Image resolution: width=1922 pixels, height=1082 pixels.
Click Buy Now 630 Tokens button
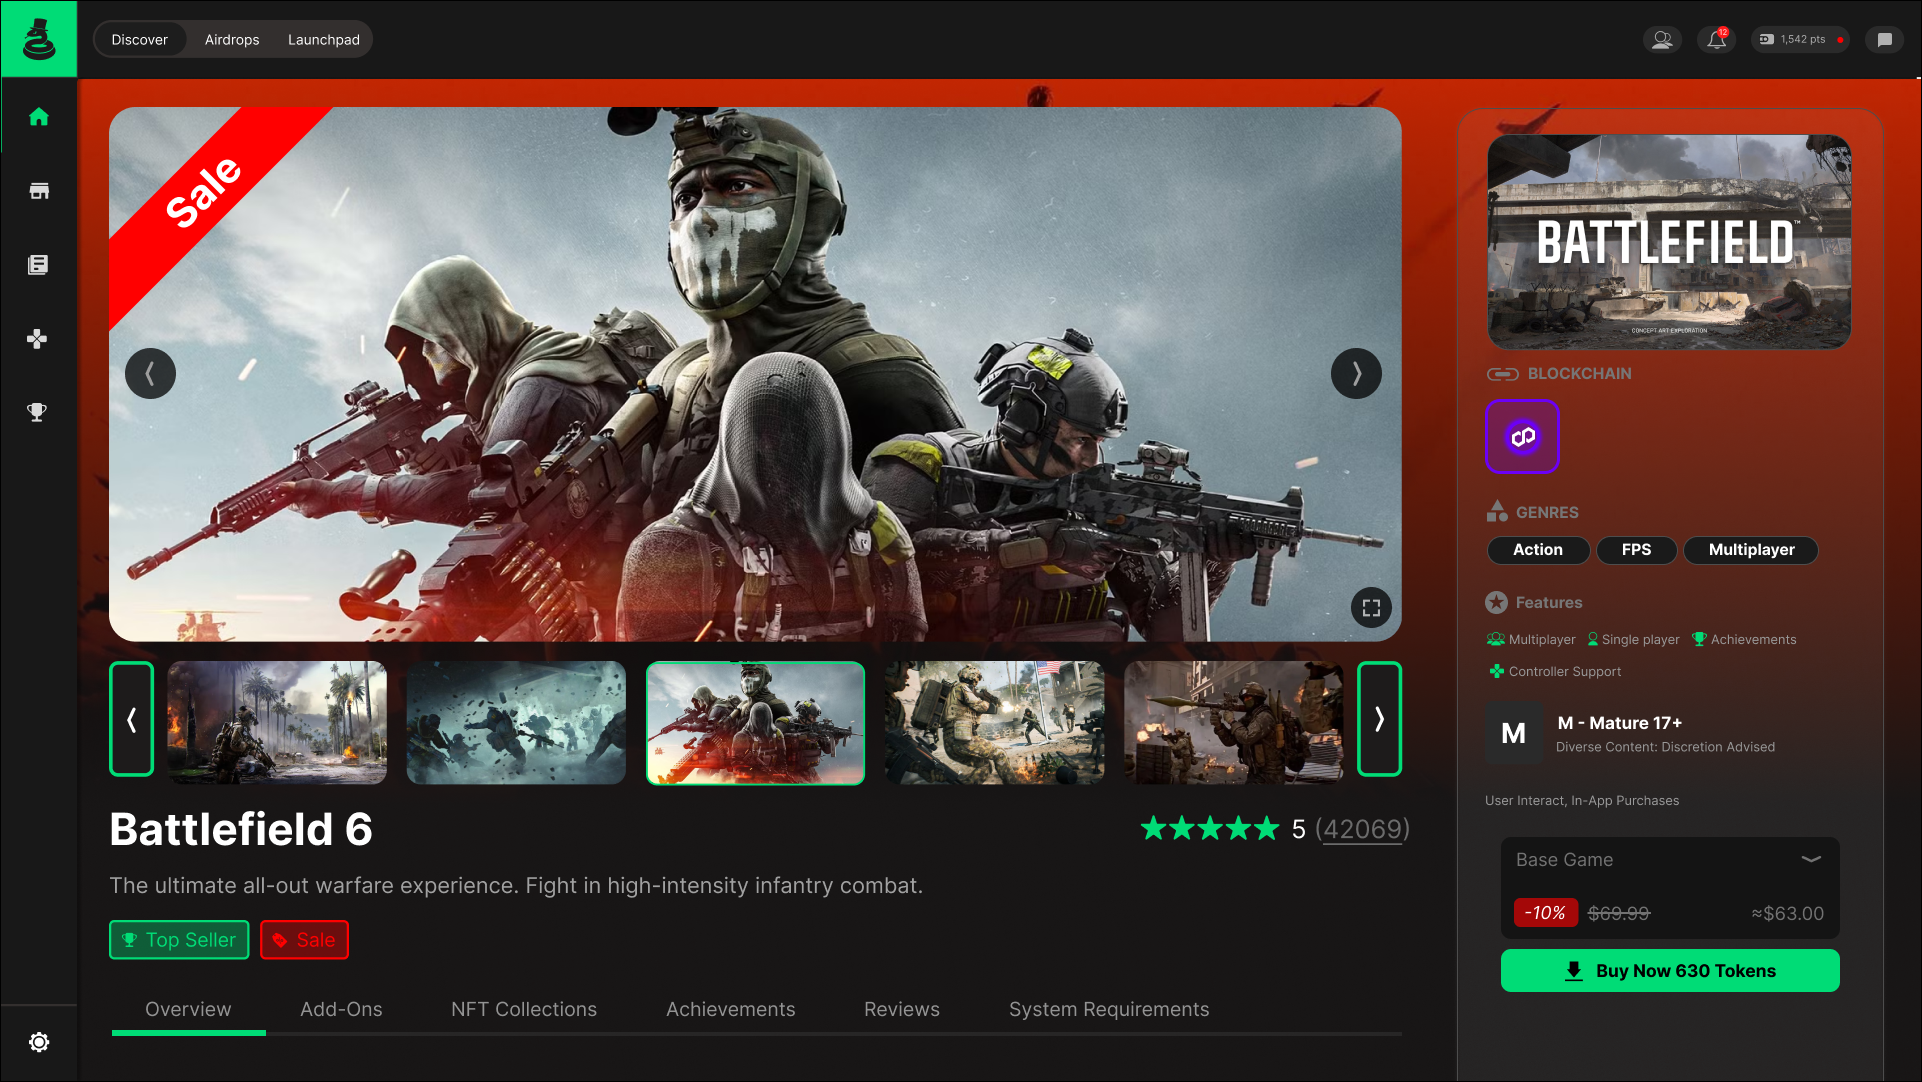pyautogui.click(x=1669, y=970)
